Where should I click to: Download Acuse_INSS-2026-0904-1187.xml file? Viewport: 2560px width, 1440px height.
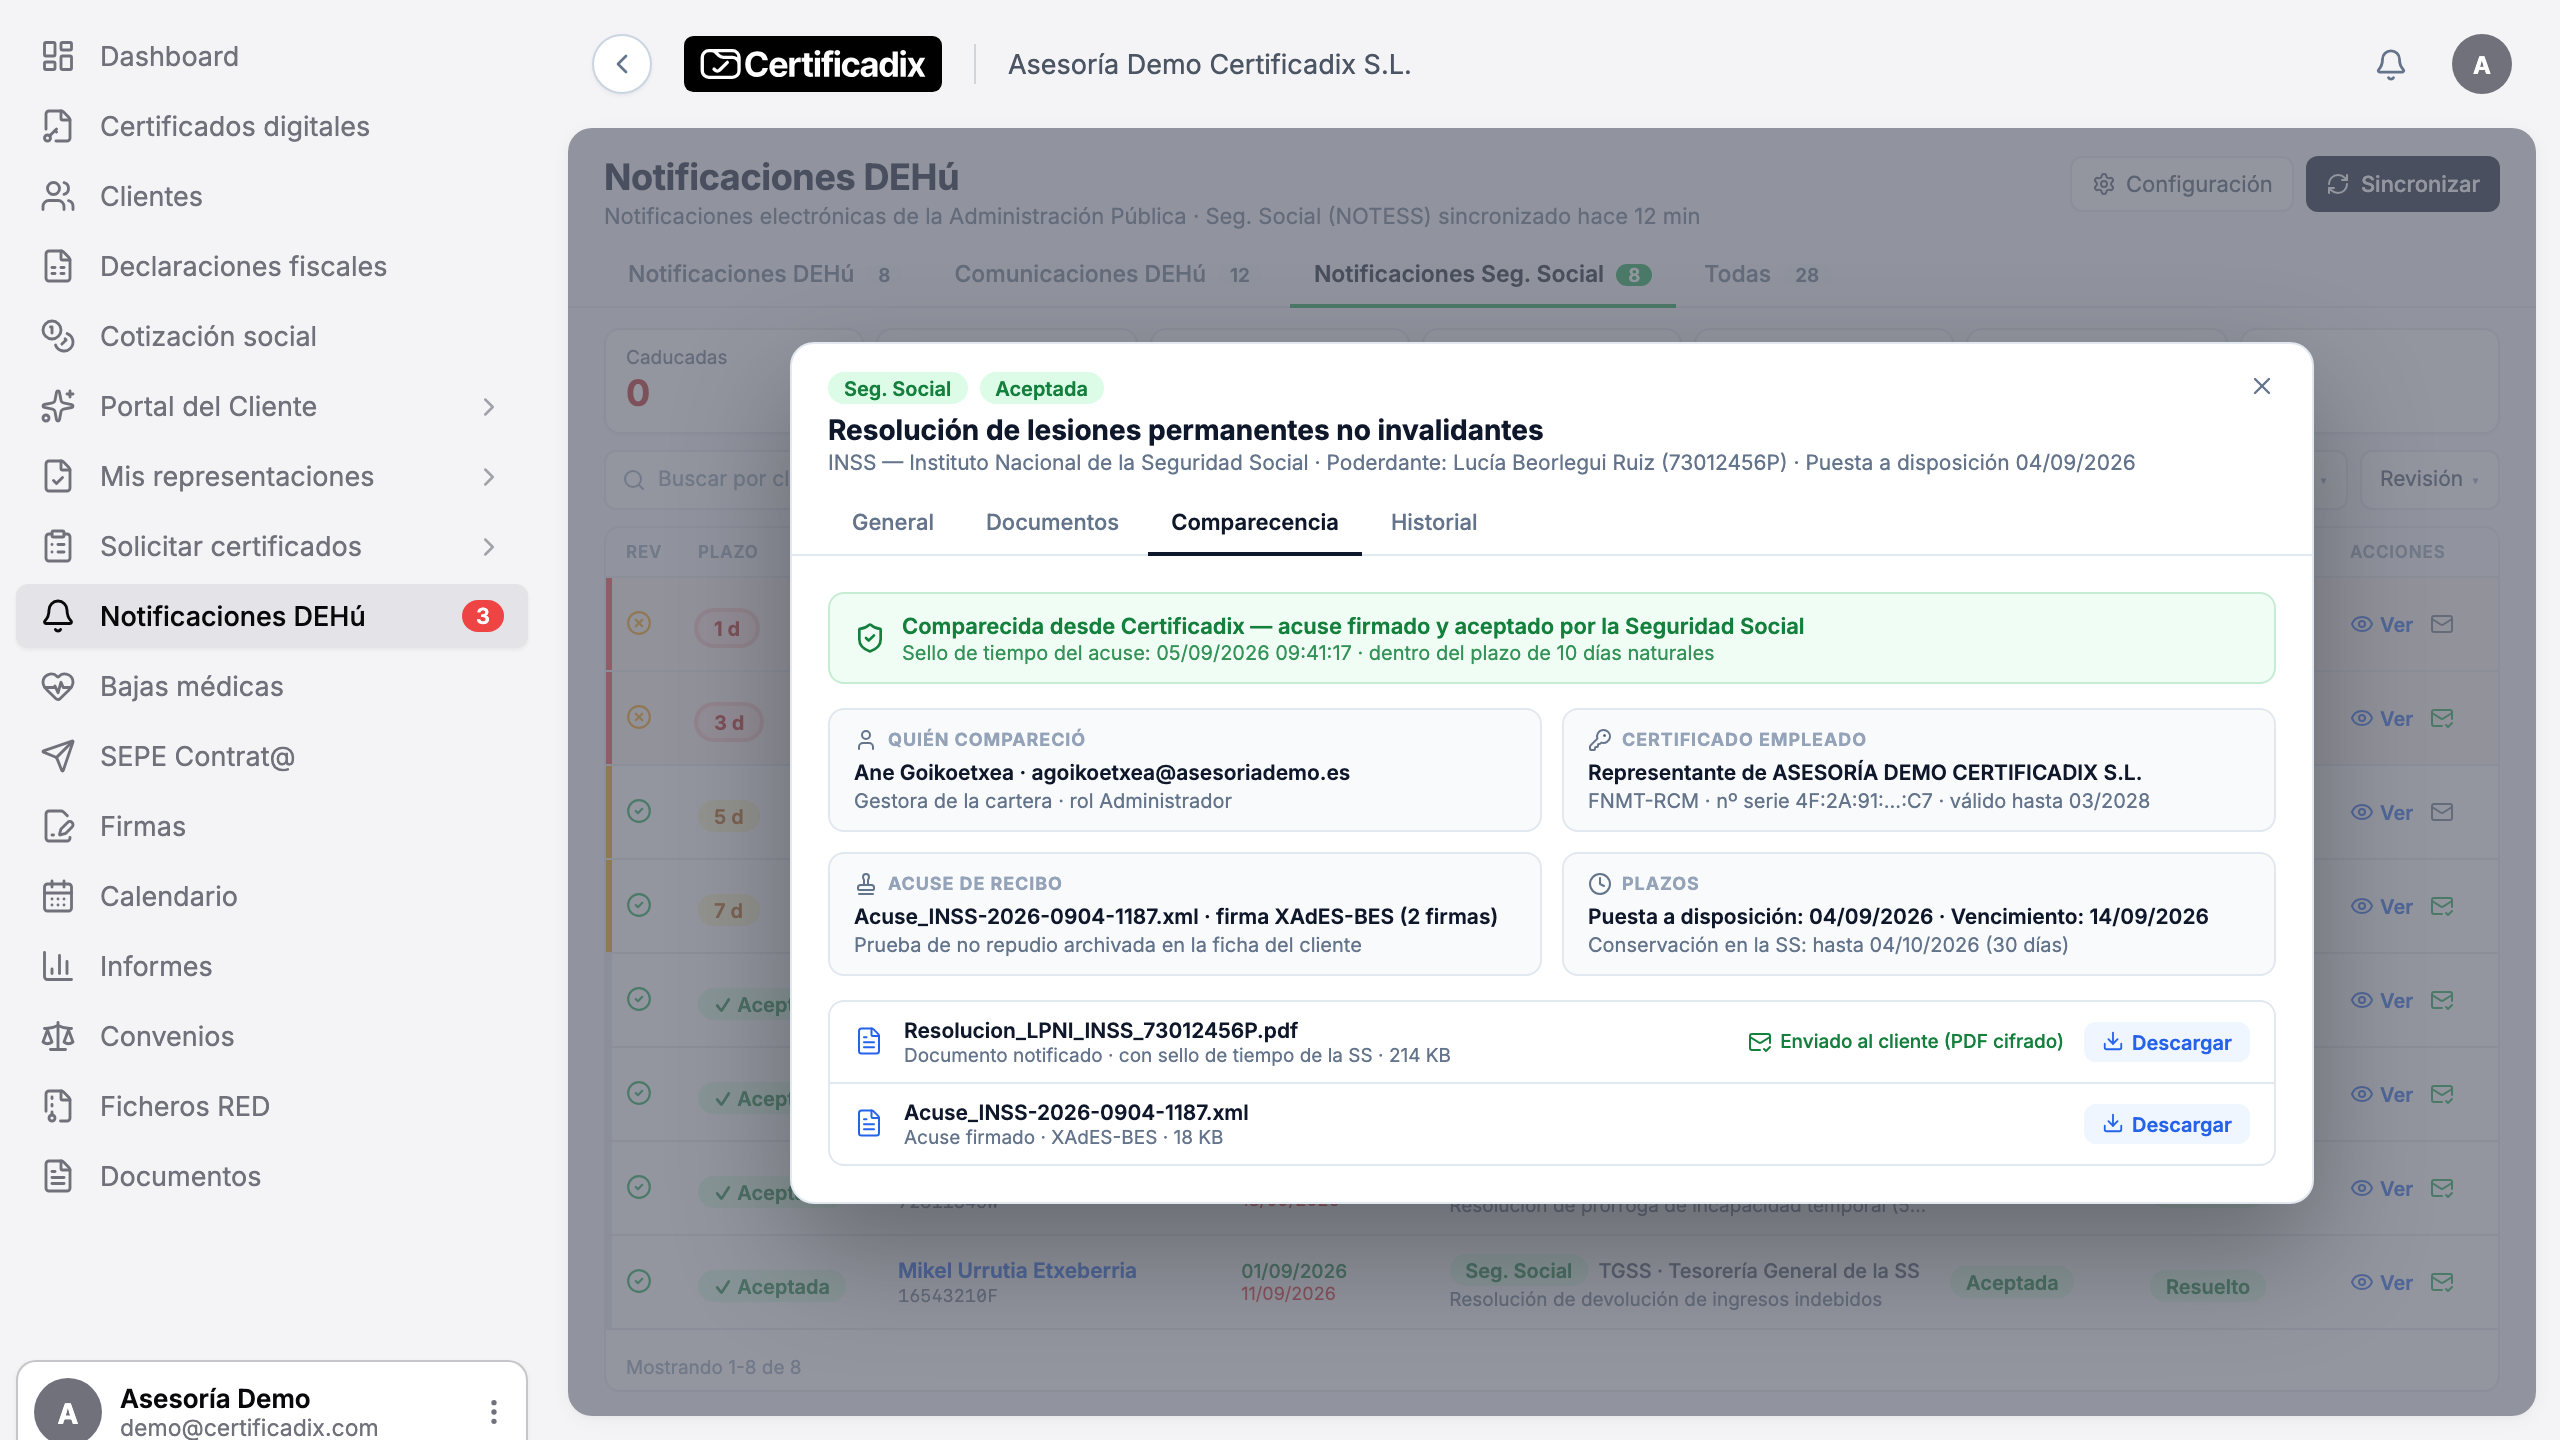coord(2167,1124)
